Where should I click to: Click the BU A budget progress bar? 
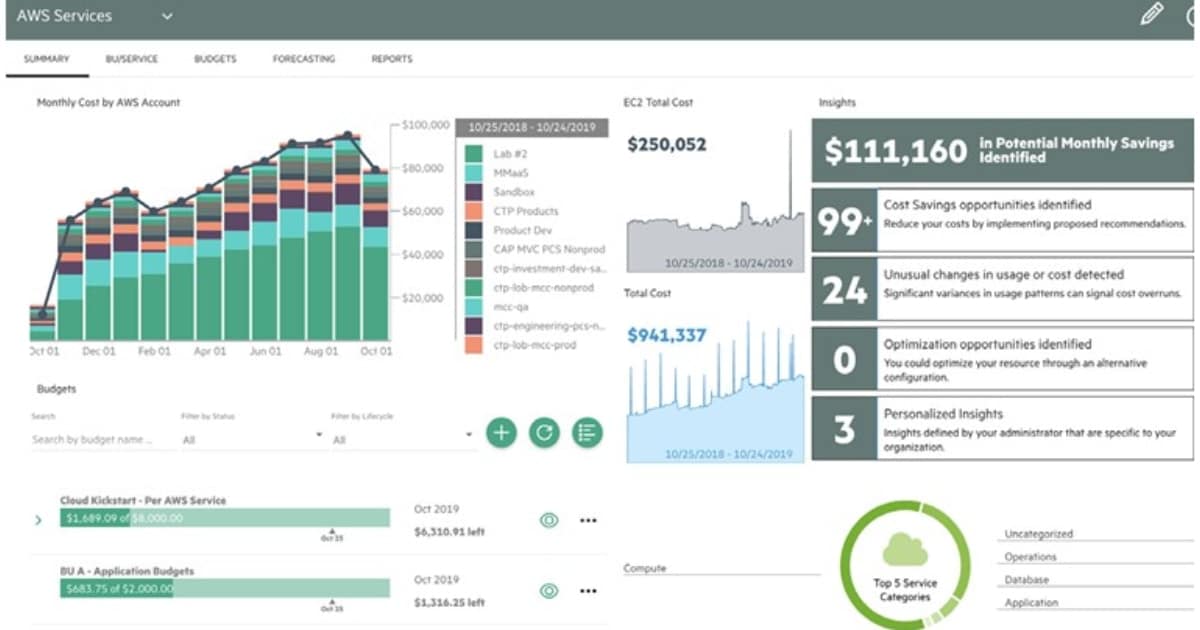(x=225, y=589)
